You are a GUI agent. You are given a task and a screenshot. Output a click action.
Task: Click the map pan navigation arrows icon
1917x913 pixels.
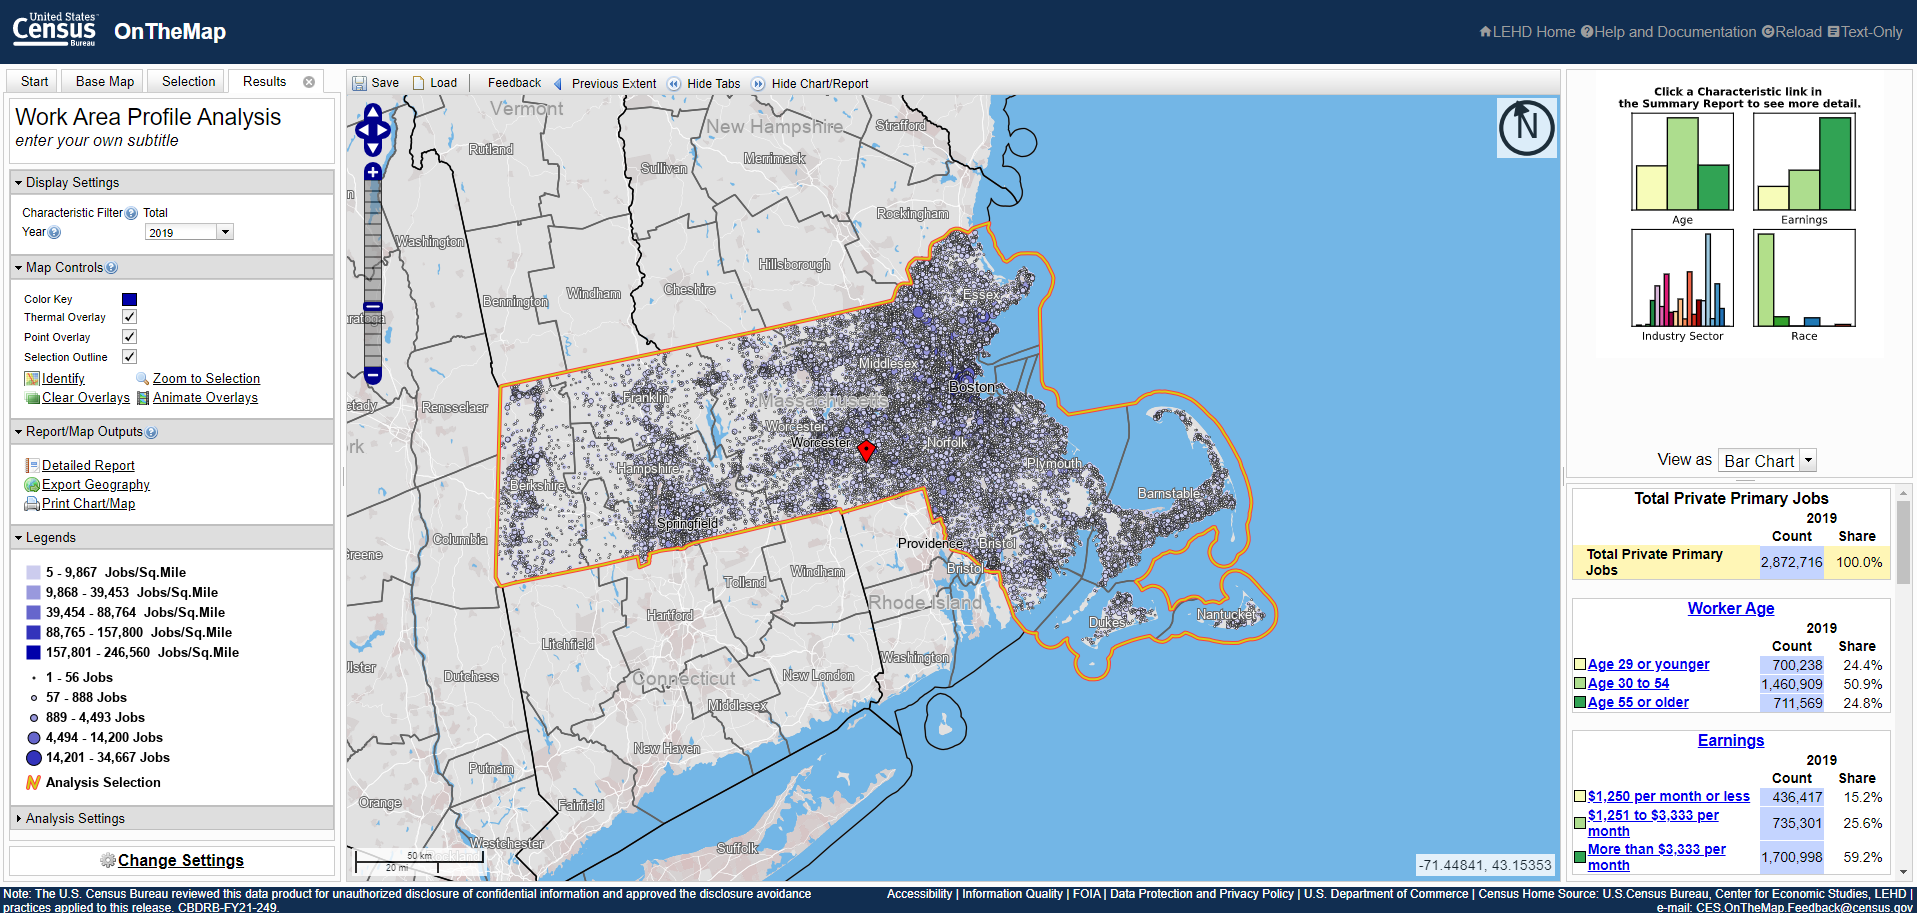tap(373, 129)
